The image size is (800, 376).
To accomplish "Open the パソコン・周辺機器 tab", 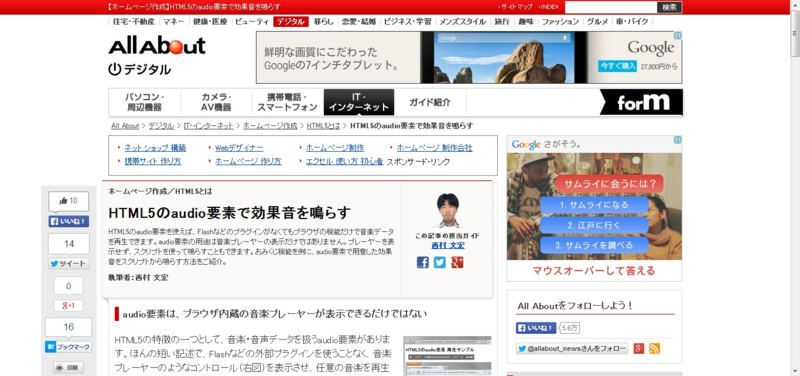I will pos(144,103).
